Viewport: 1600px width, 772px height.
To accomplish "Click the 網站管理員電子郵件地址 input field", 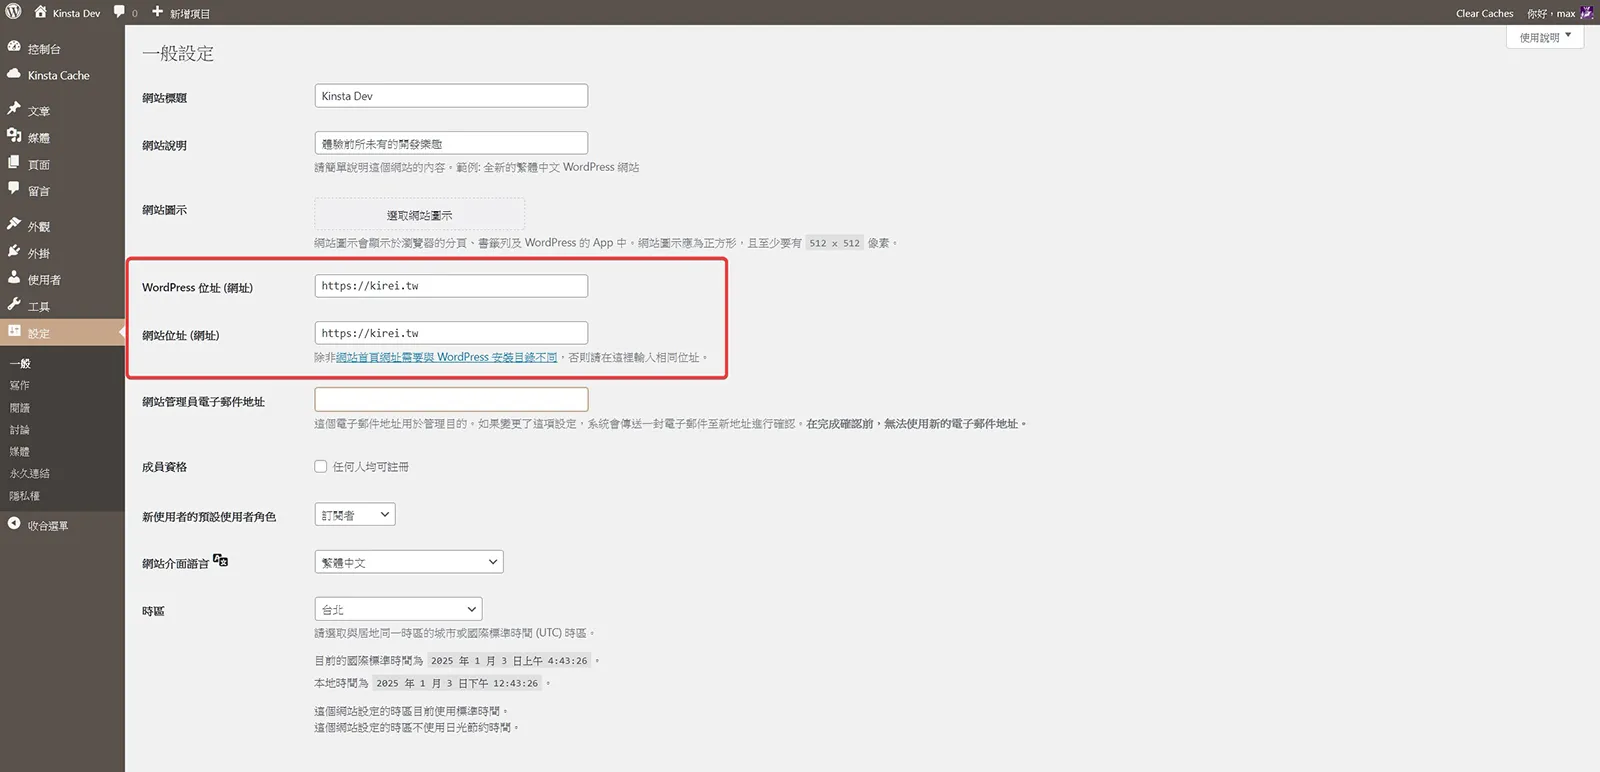I will [x=451, y=400].
